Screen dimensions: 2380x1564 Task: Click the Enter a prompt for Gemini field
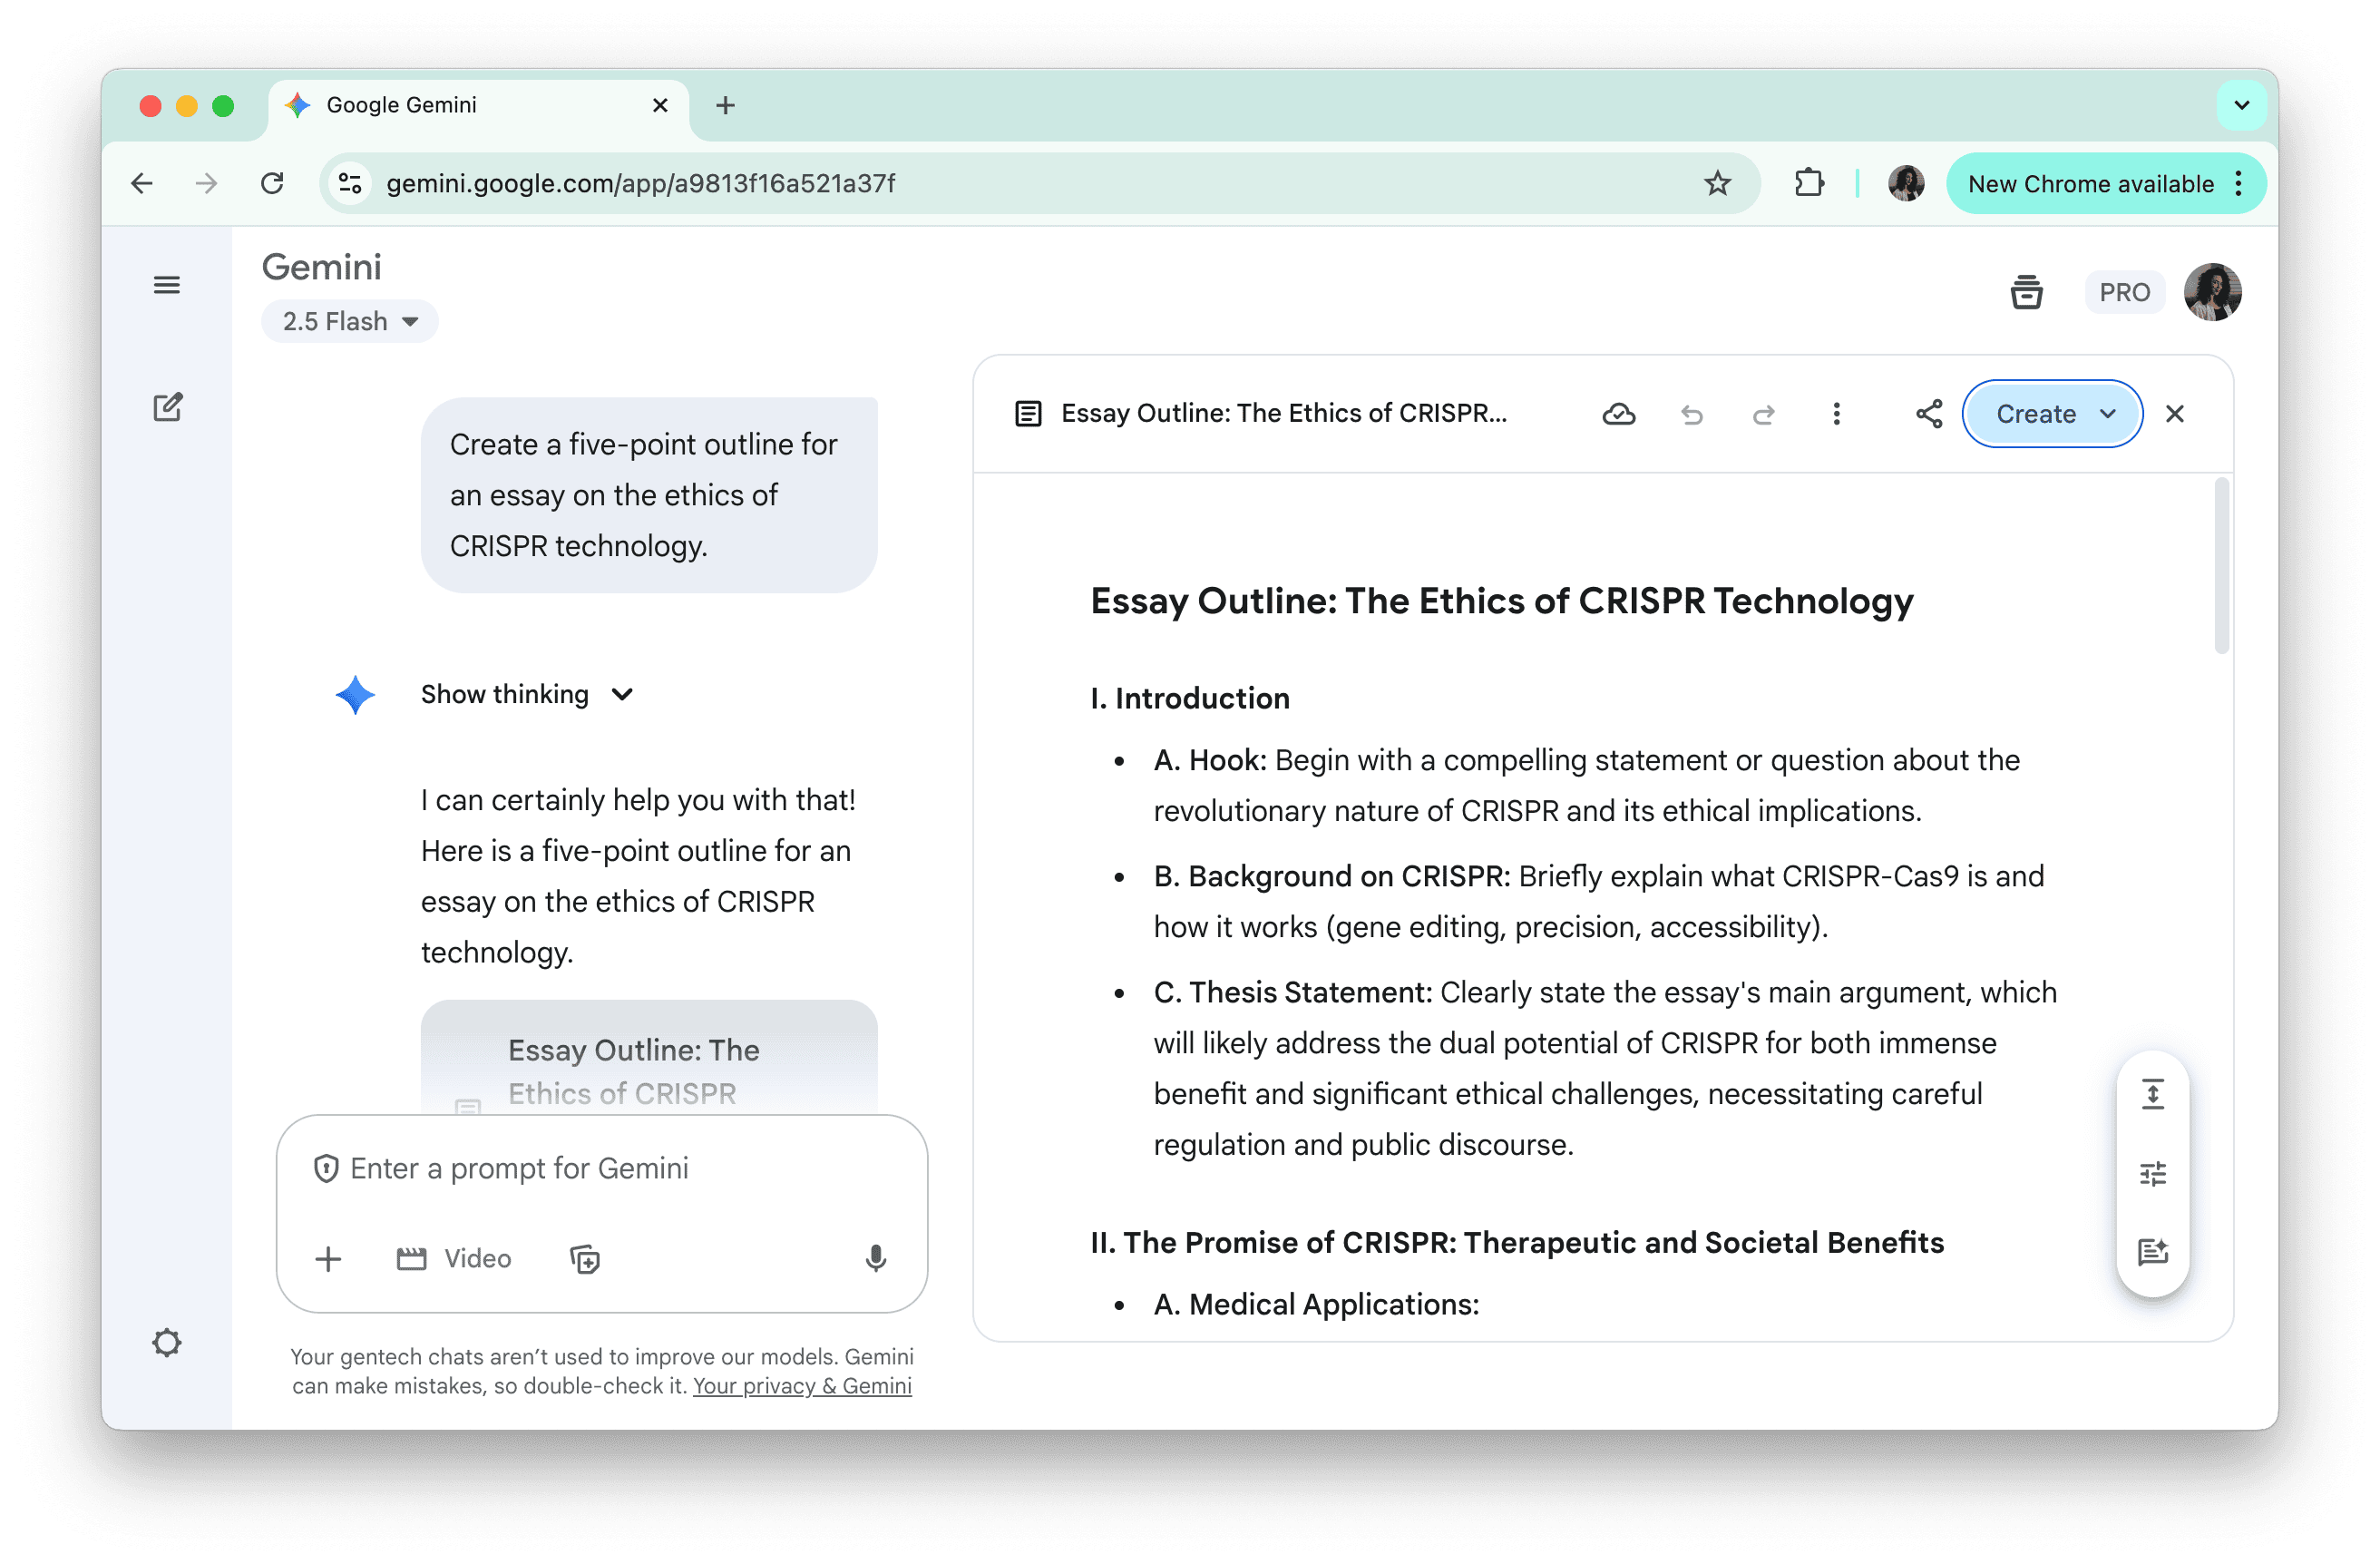pos(600,1169)
